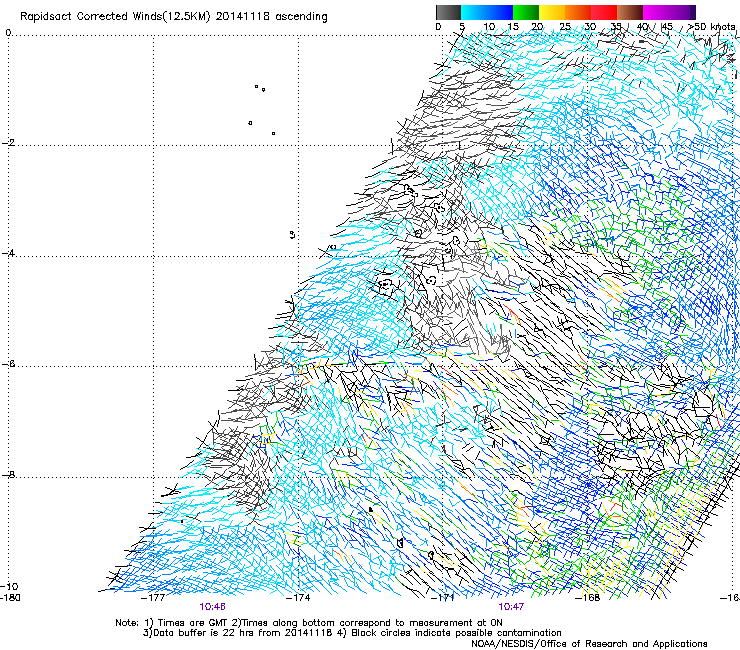Click the '30' label under the color scale

590,27
